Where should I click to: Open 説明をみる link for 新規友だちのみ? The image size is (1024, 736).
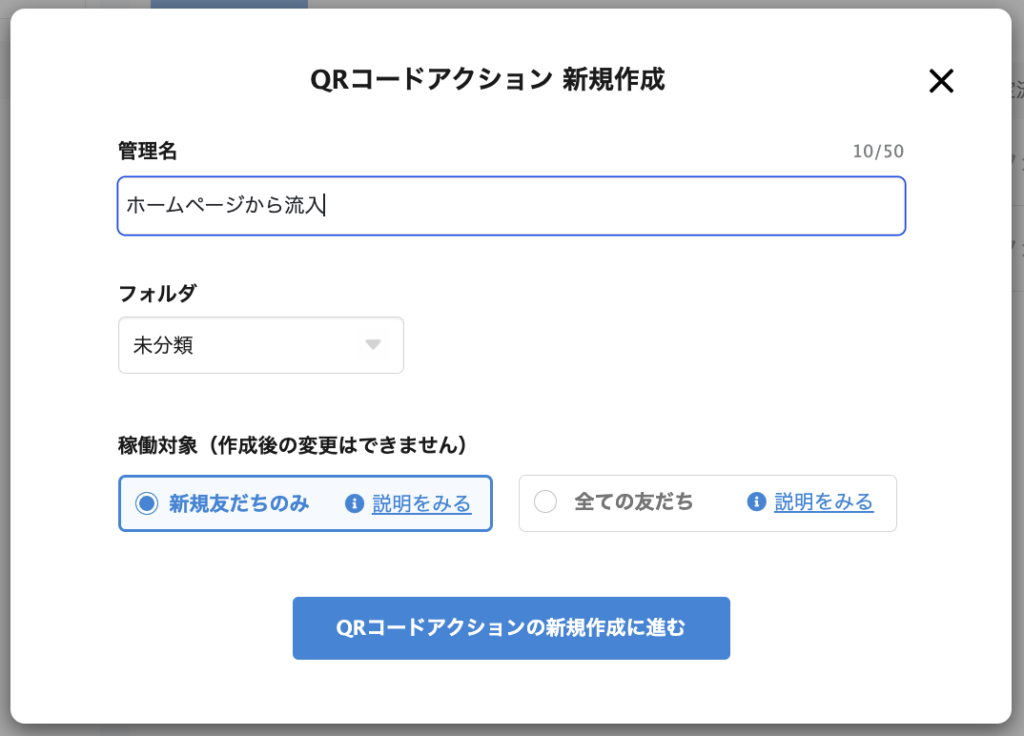(x=421, y=504)
